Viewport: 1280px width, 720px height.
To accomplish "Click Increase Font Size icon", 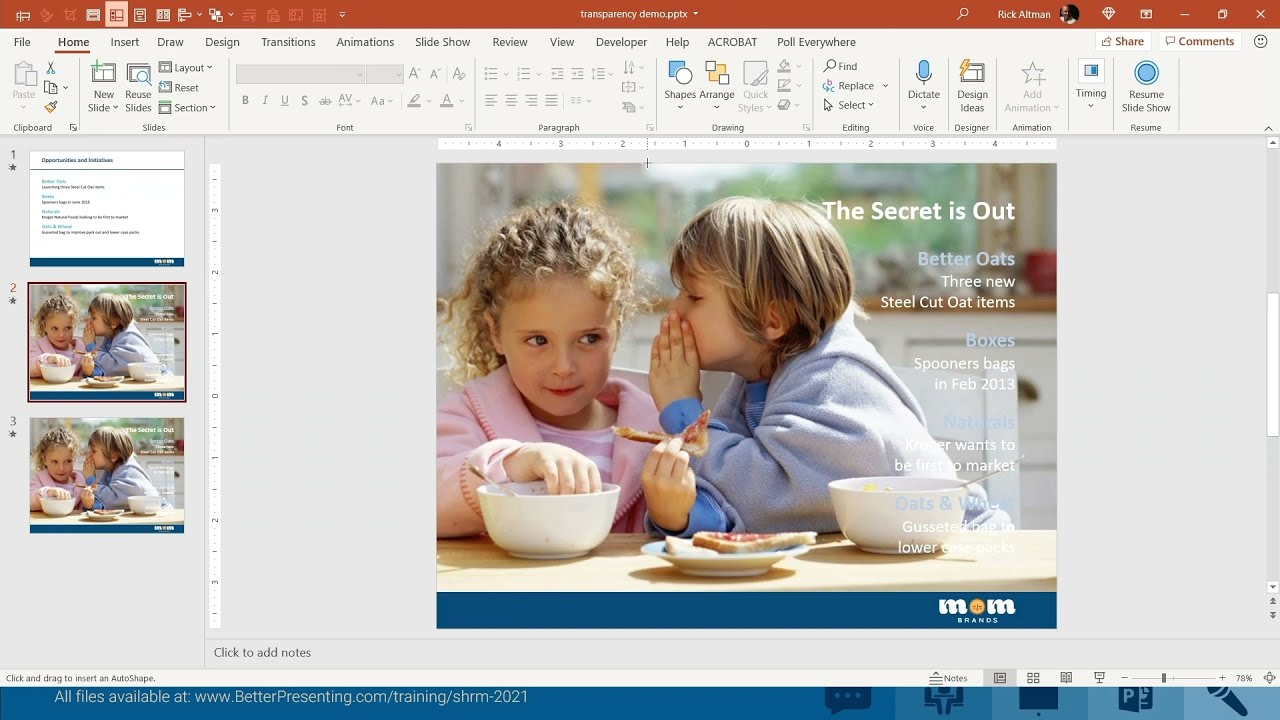I will coord(417,74).
